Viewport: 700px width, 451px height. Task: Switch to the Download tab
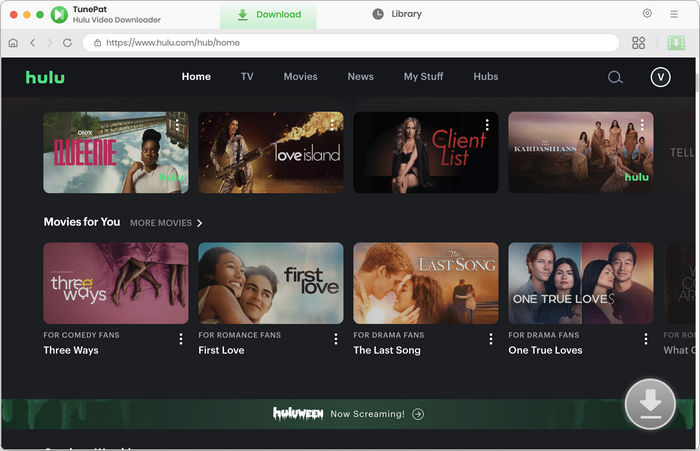pyautogui.click(x=268, y=15)
